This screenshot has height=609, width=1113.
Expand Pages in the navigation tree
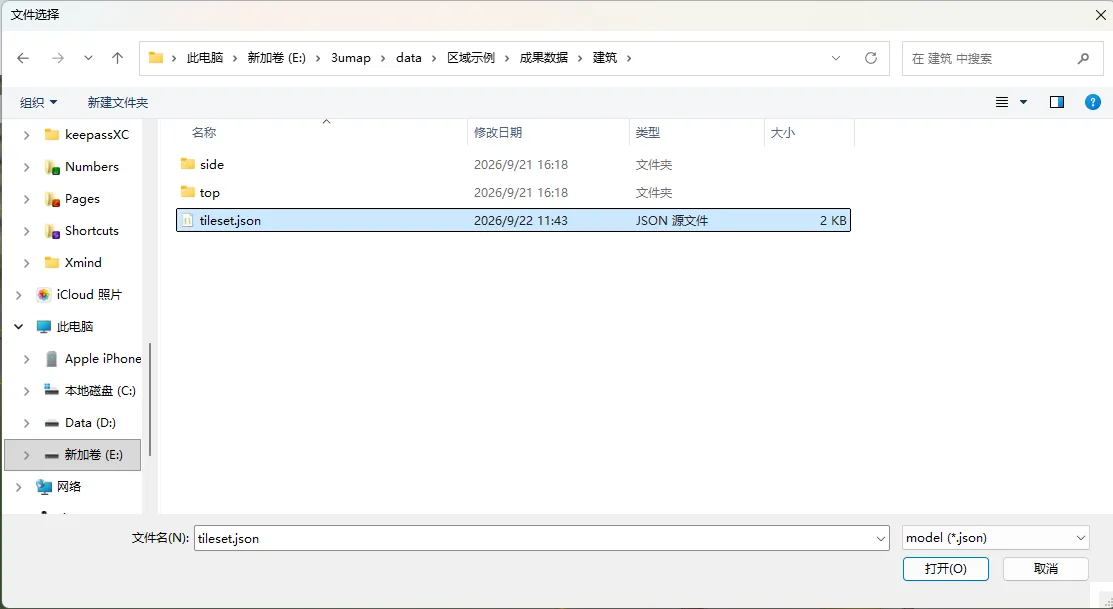[x=26, y=199]
